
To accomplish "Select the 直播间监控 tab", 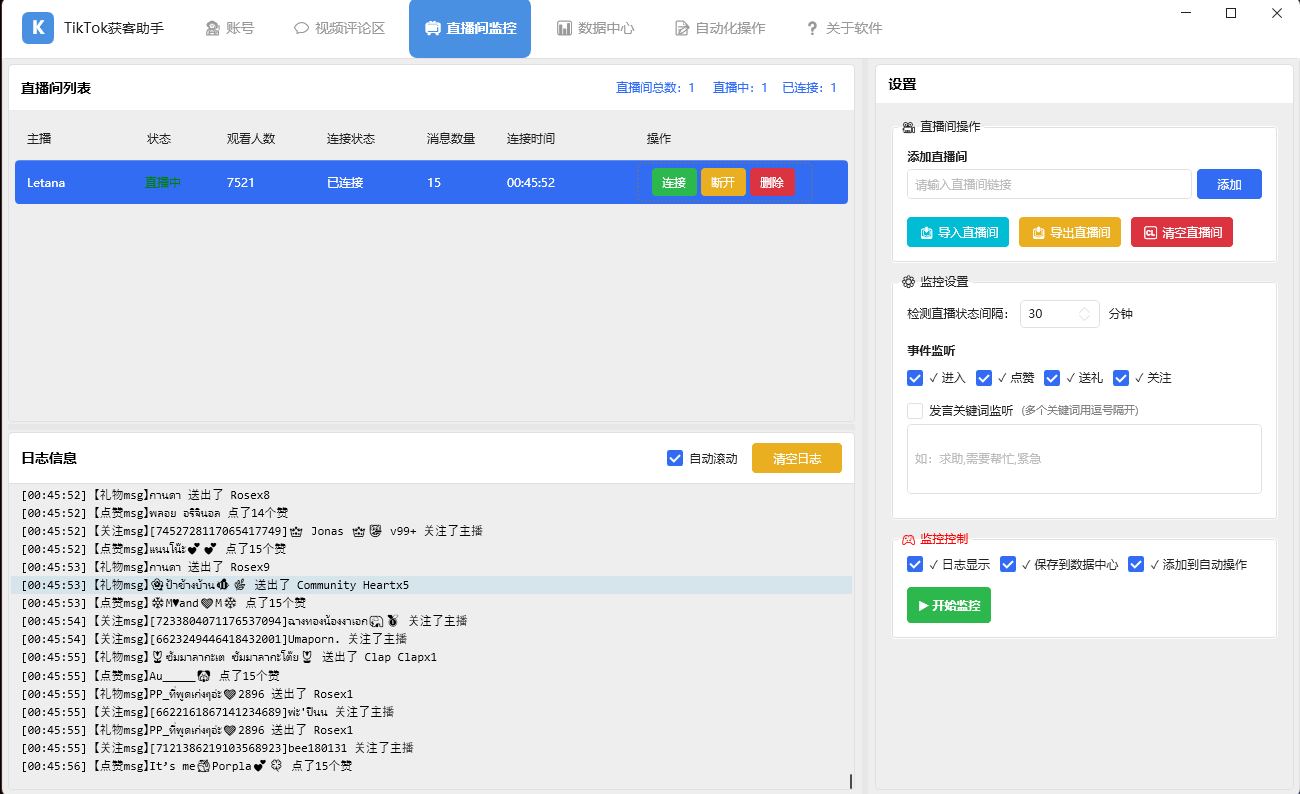I will click(470, 28).
